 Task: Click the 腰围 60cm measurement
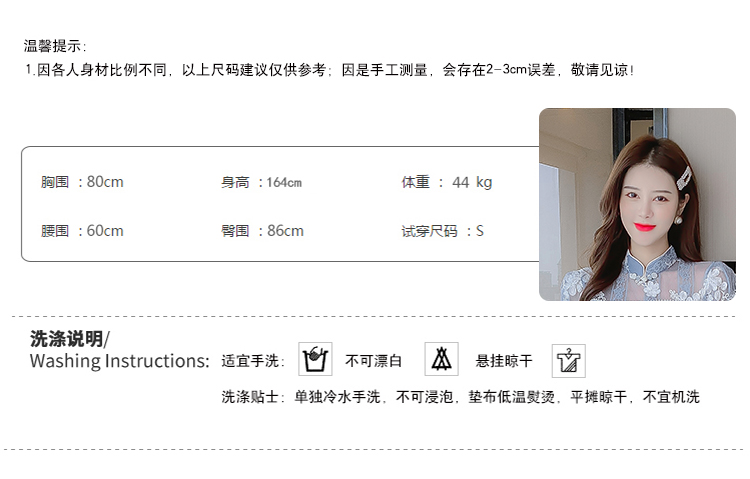click(x=82, y=231)
